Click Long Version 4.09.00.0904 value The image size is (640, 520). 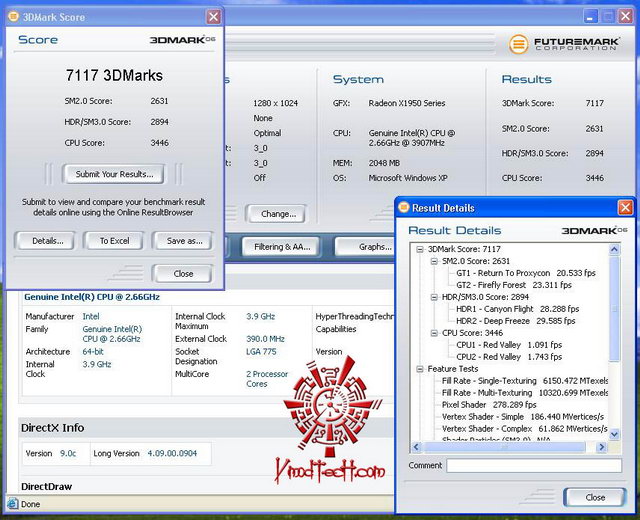(x=172, y=453)
